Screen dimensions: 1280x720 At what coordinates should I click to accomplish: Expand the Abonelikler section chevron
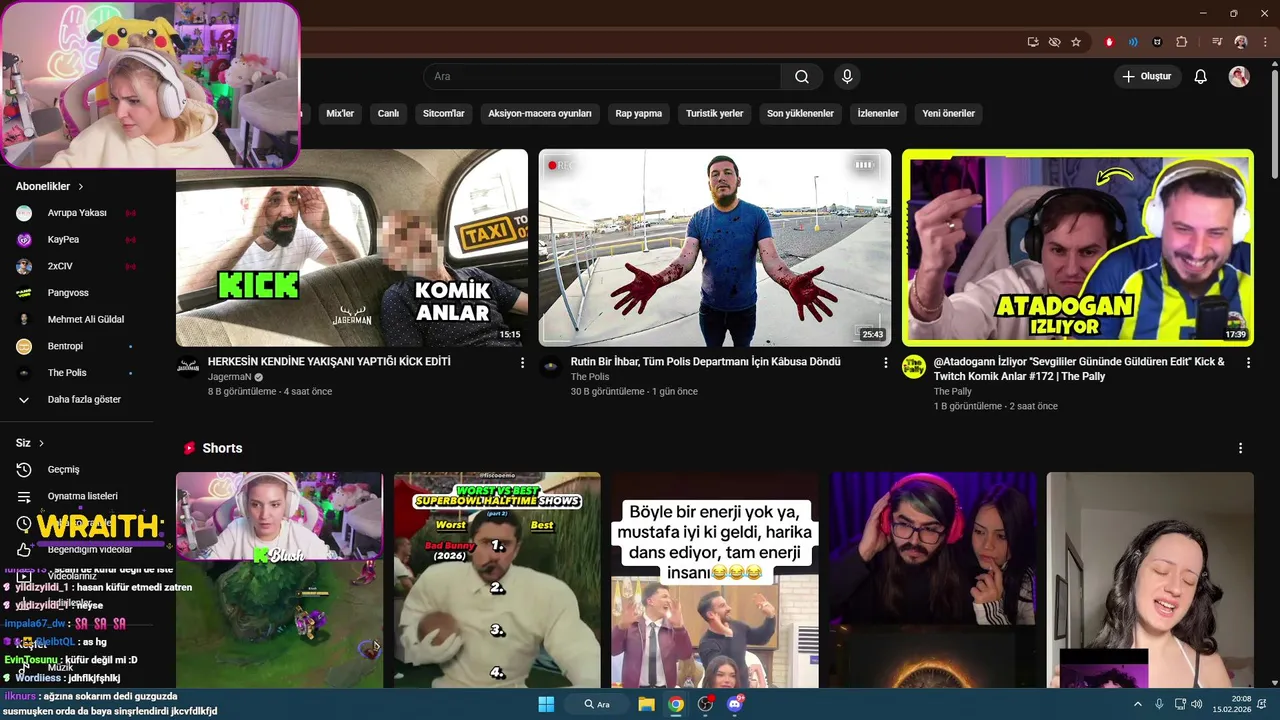pos(81,187)
